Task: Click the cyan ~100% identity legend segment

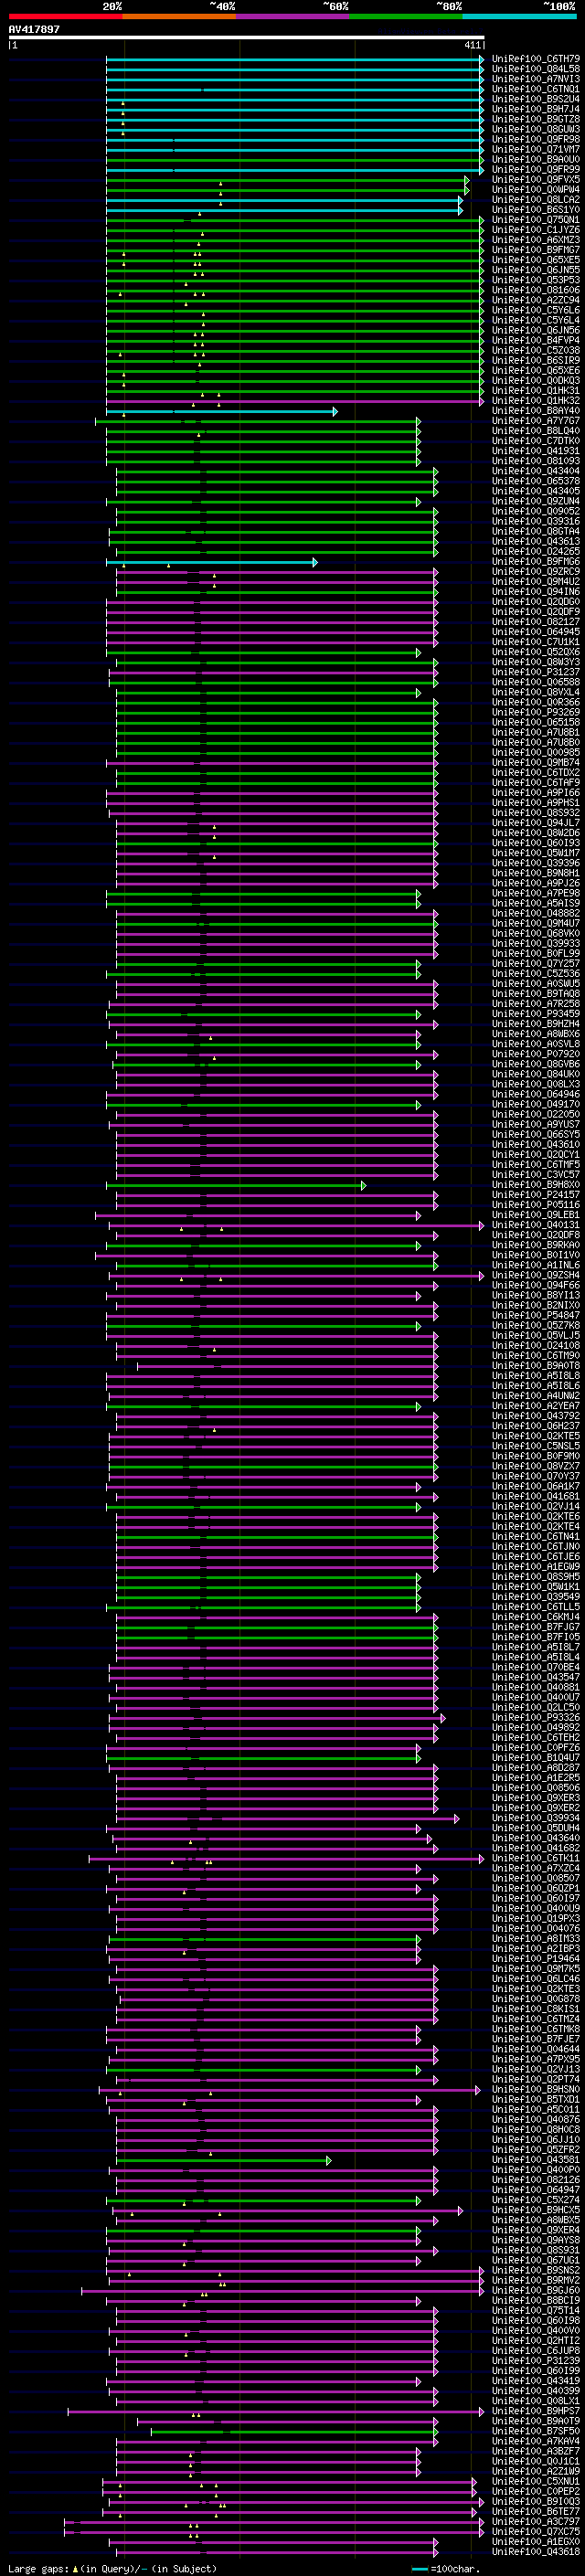Action: [520, 16]
